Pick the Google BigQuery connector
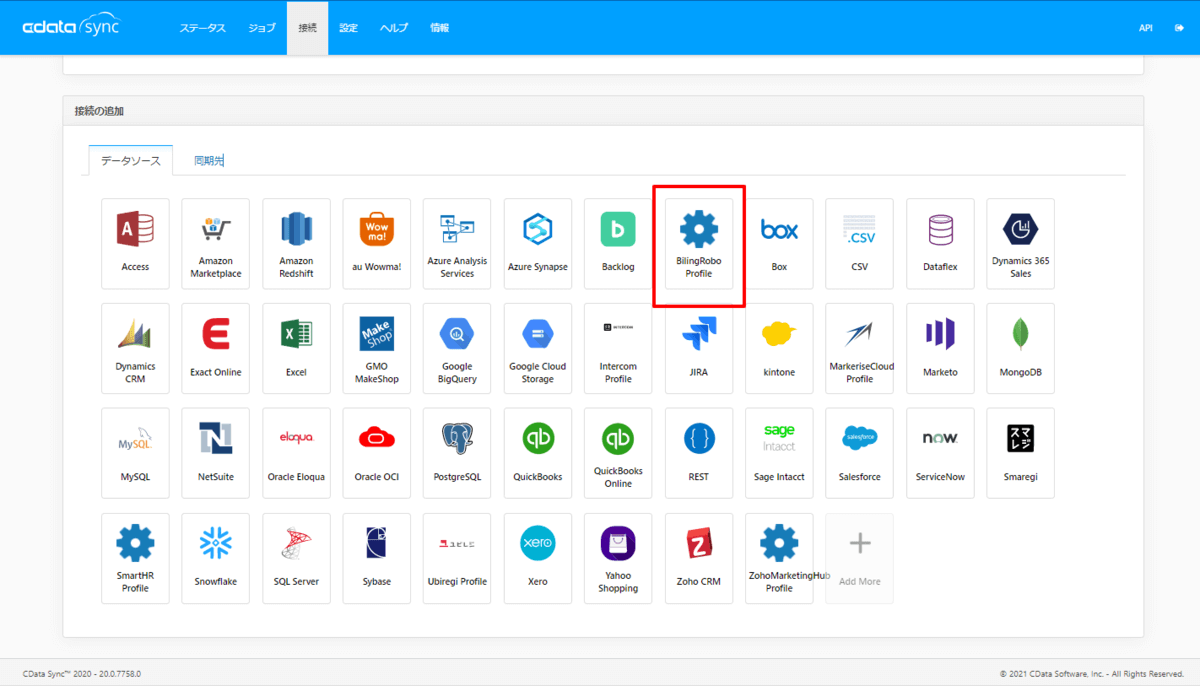 click(x=457, y=348)
